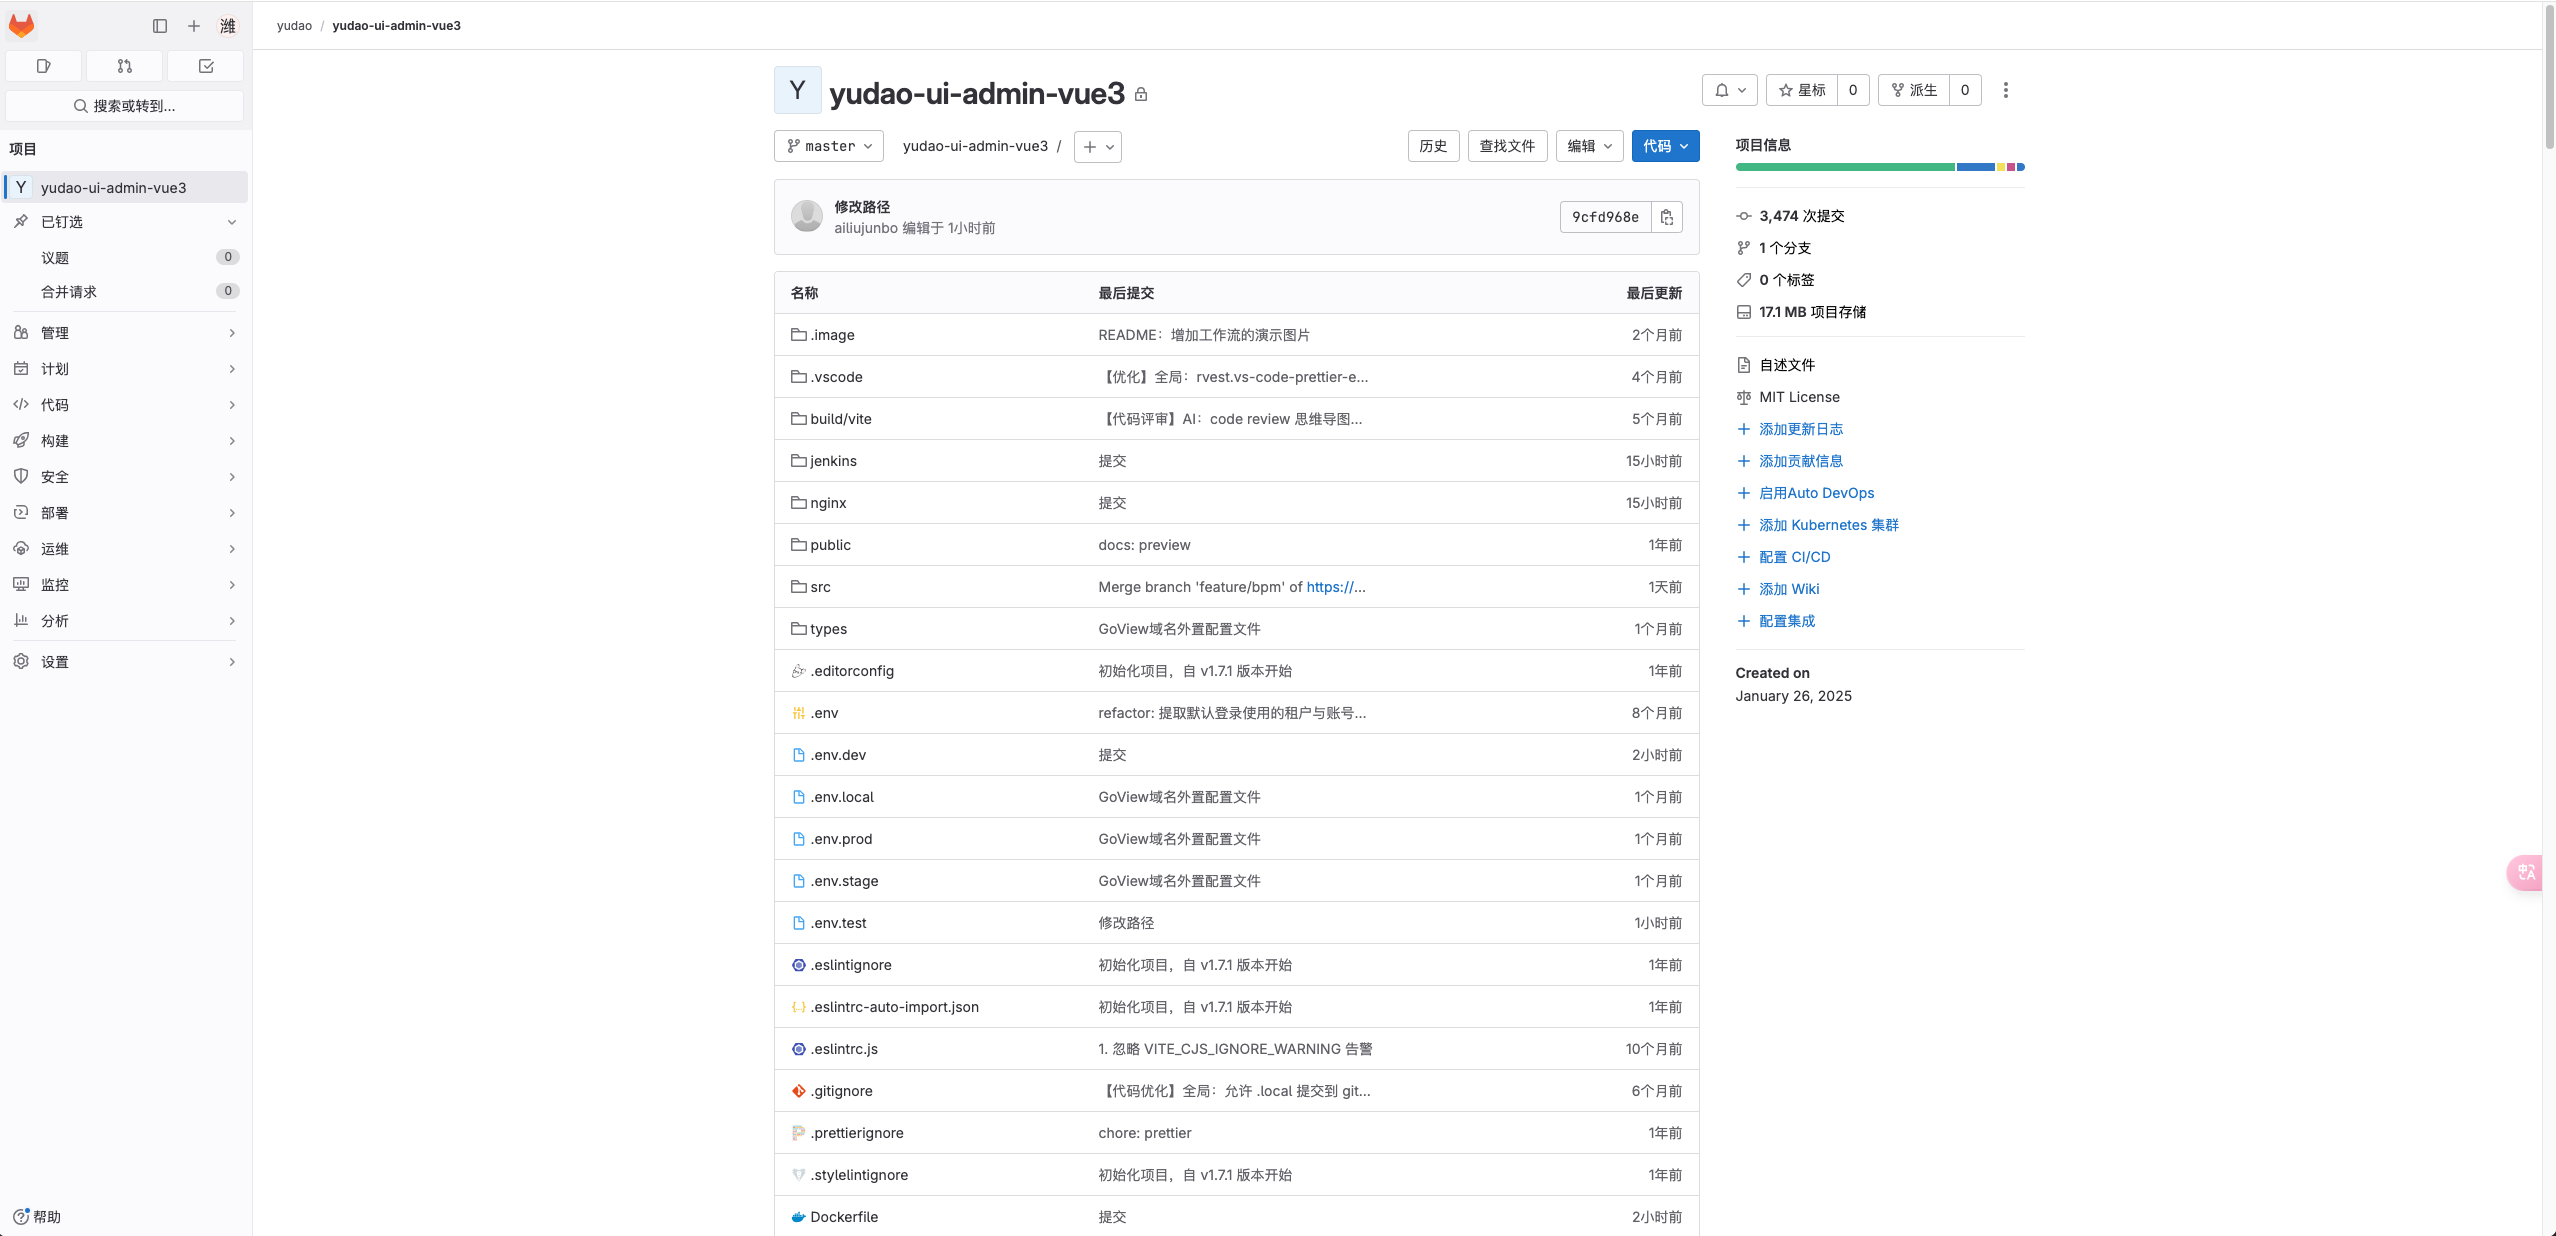Click 配置 CI/CD link
The width and height of the screenshot is (2556, 1236).
pos(1794,557)
